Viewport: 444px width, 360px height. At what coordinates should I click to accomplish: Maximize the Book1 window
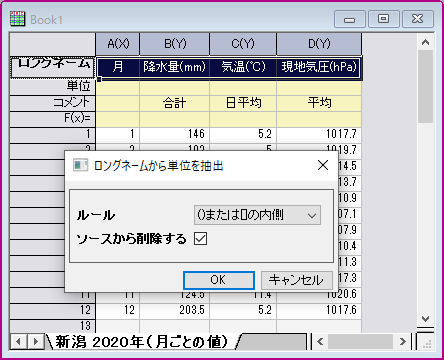[x=383, y=19]
